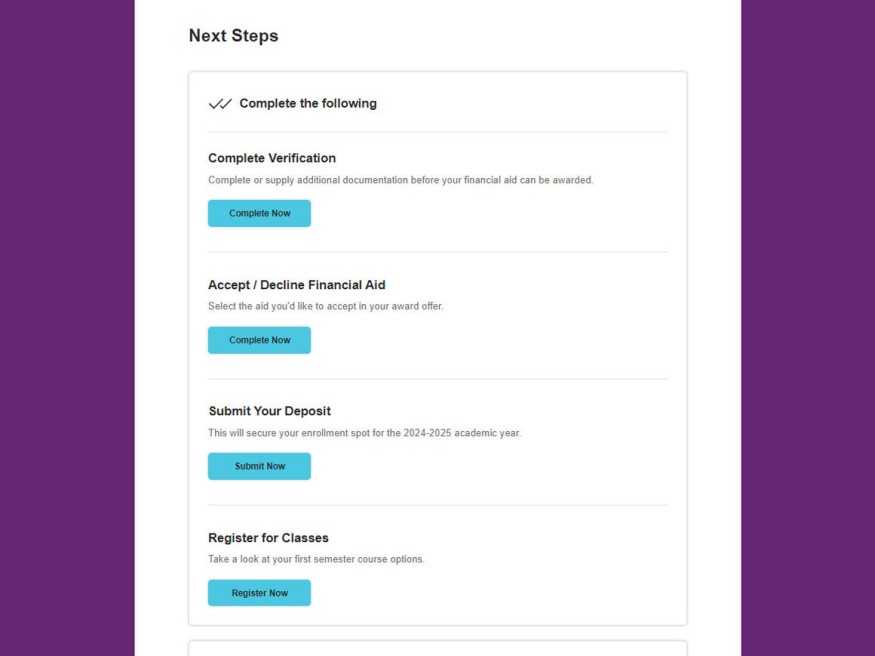Click the additional documentation description text
The image size is (875, 656).
point(401,180)
